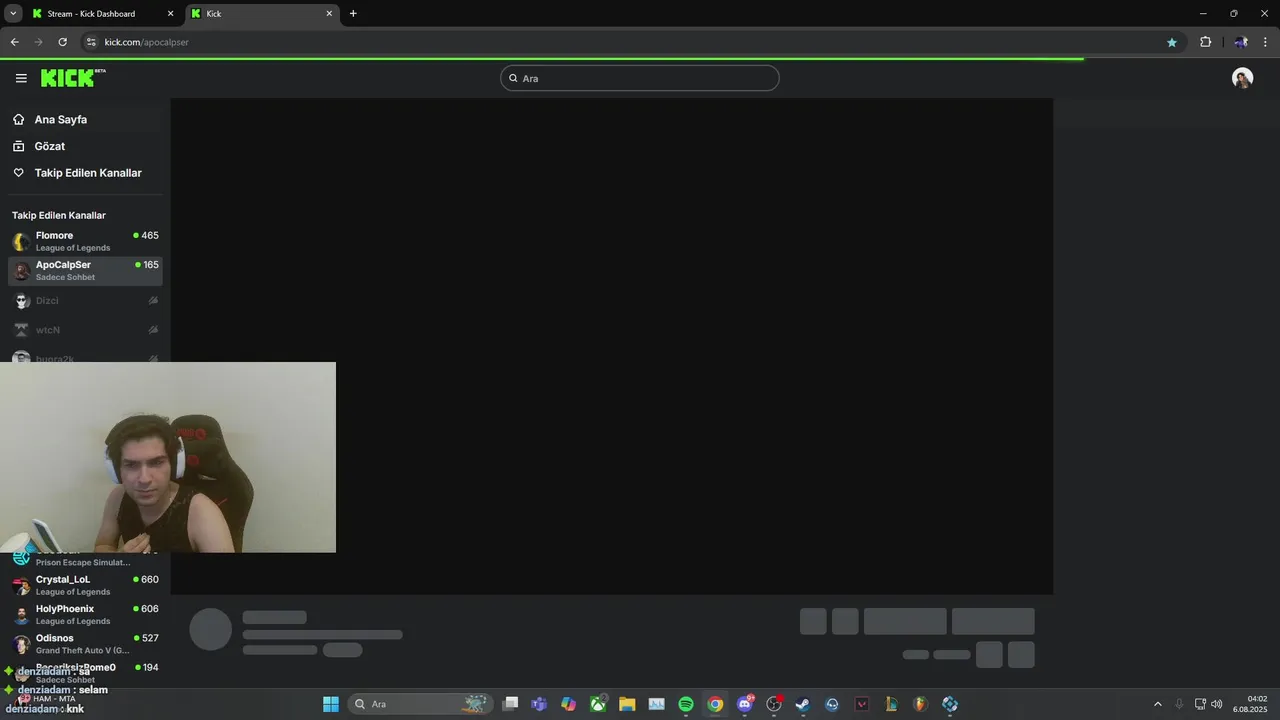Close the Kick tab

coord(329,14)
